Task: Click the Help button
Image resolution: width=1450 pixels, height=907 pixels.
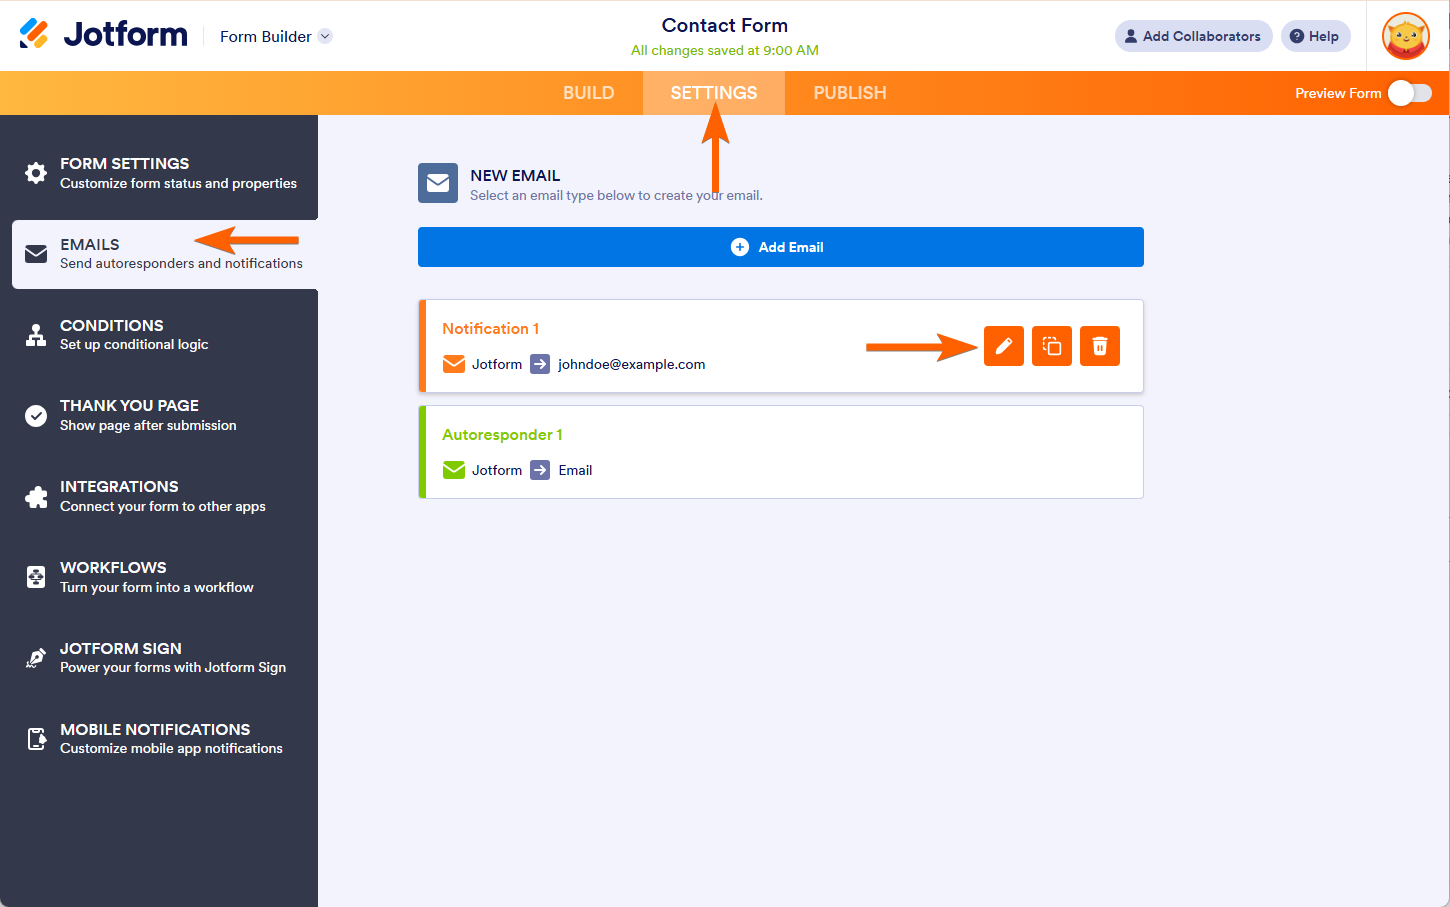Action: 1315,36
